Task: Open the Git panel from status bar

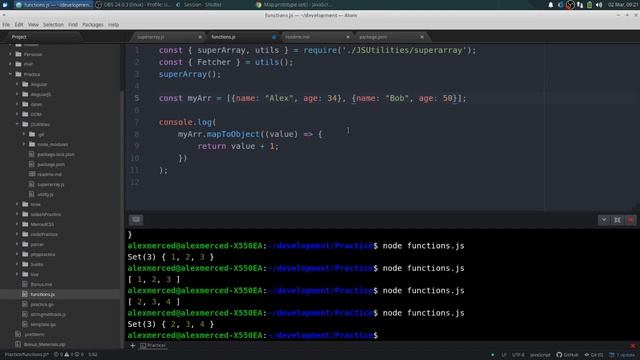Action: click(x=594, y=355)
